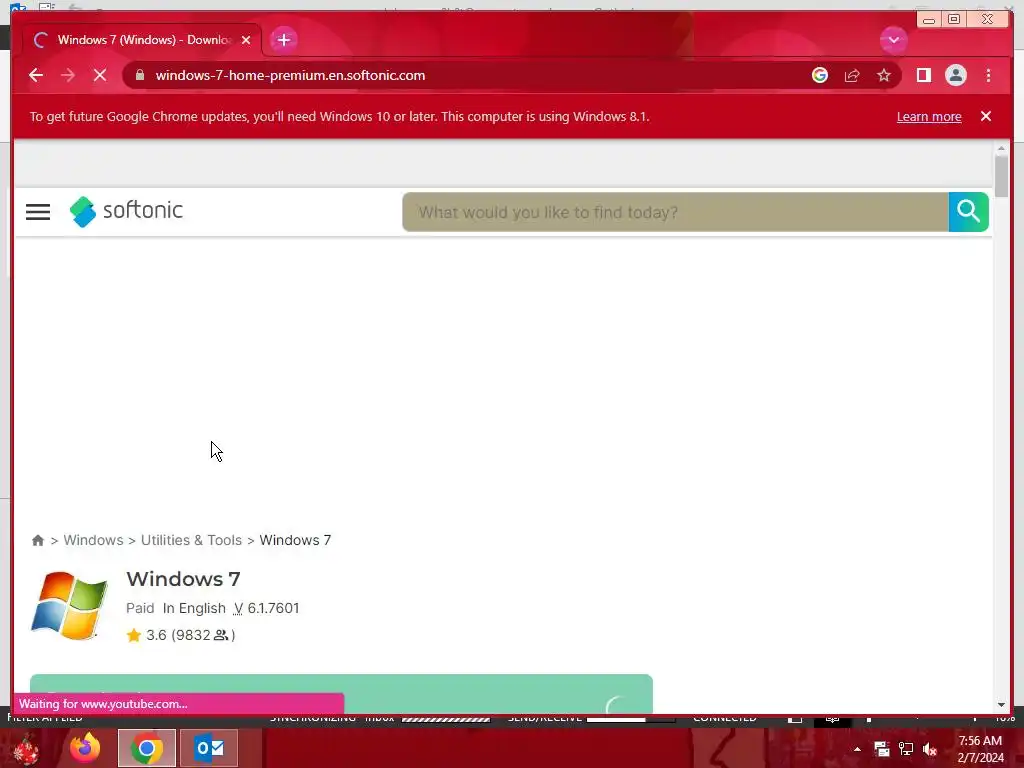The height and width of the screenshot is (768, 1024).
Task: Click the Google icon in address bar
Action: point(820,75)
